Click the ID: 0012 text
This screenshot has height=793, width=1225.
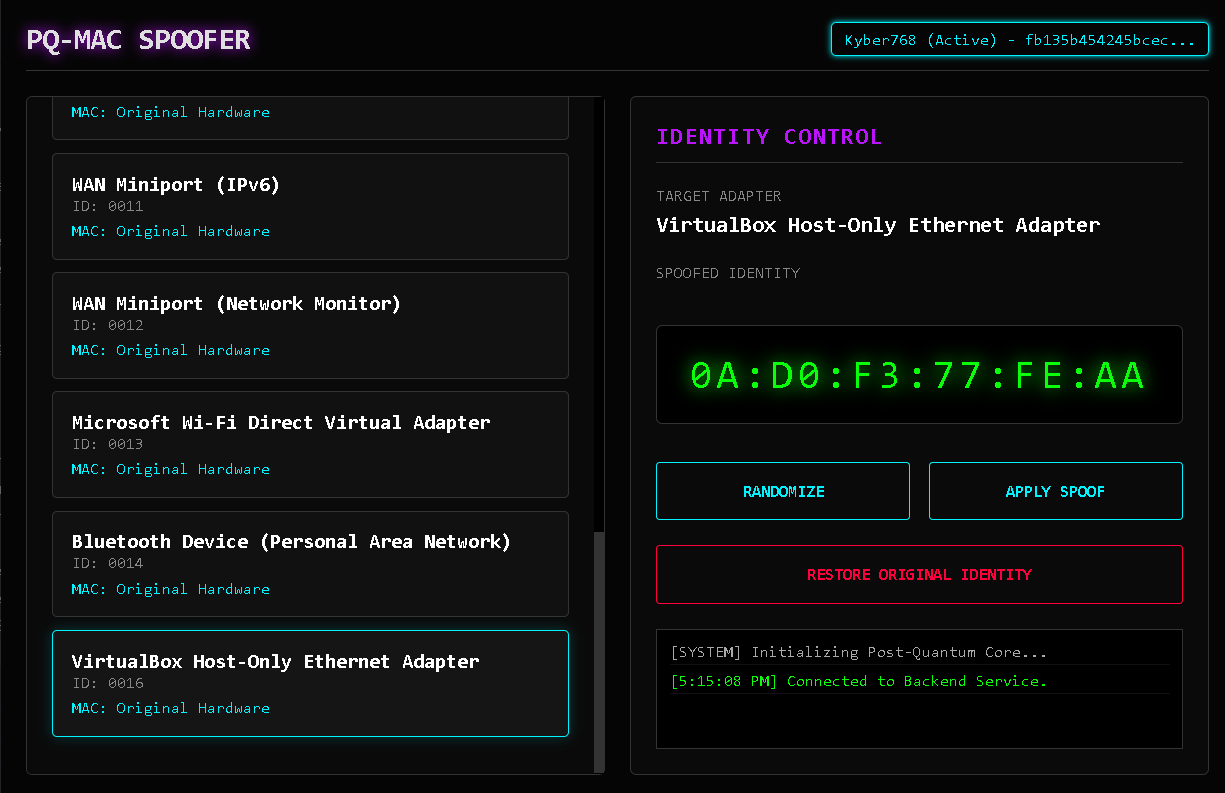(107, 325)
